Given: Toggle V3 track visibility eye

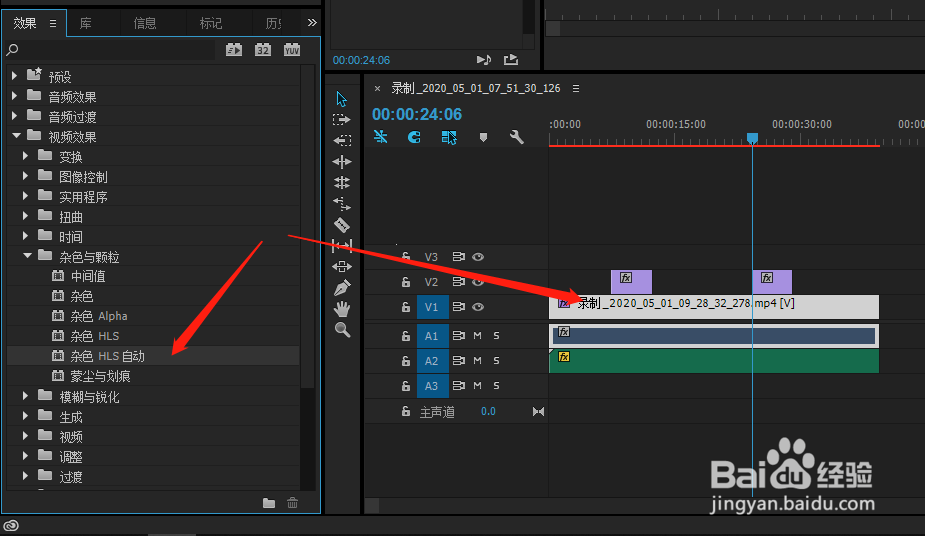Looking at the screenshot, I should [478, 257].
